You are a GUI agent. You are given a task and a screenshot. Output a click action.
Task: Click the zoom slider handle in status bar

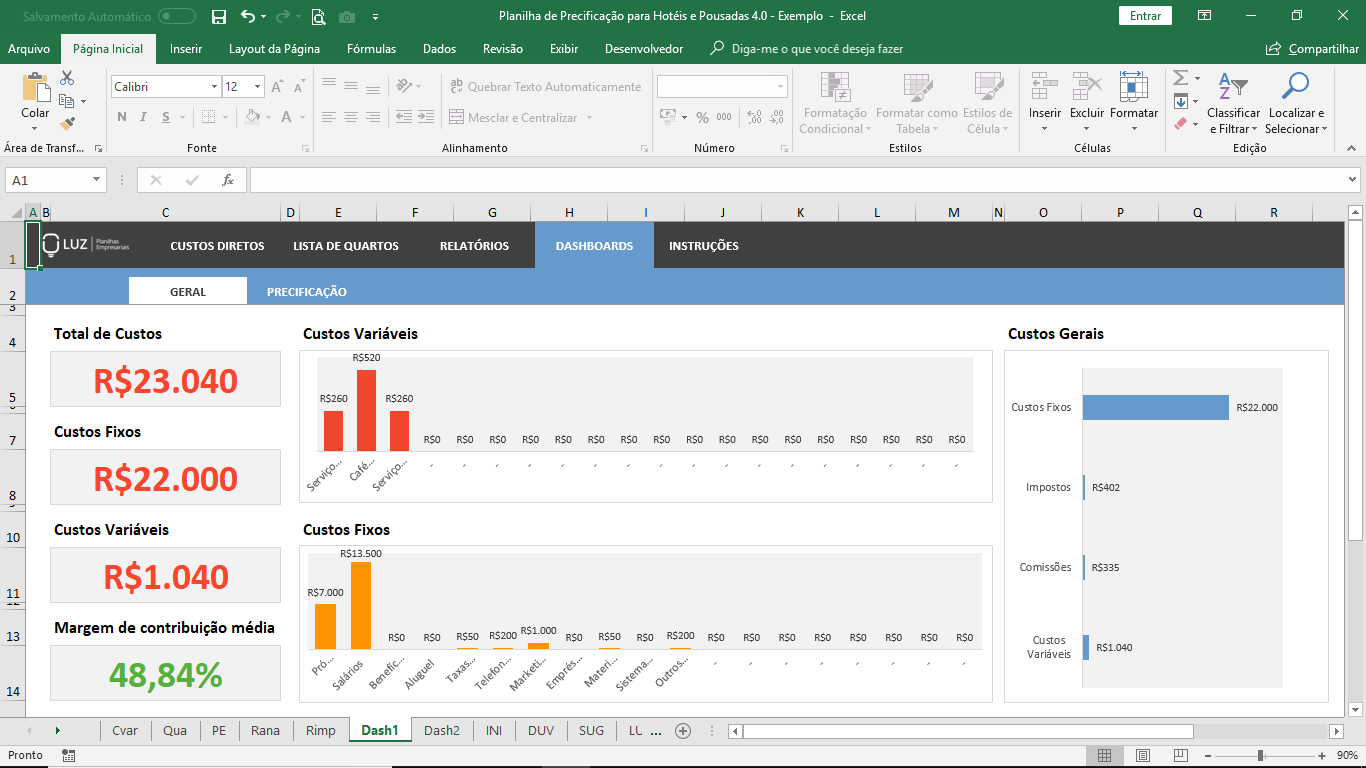coord(1260,755)
